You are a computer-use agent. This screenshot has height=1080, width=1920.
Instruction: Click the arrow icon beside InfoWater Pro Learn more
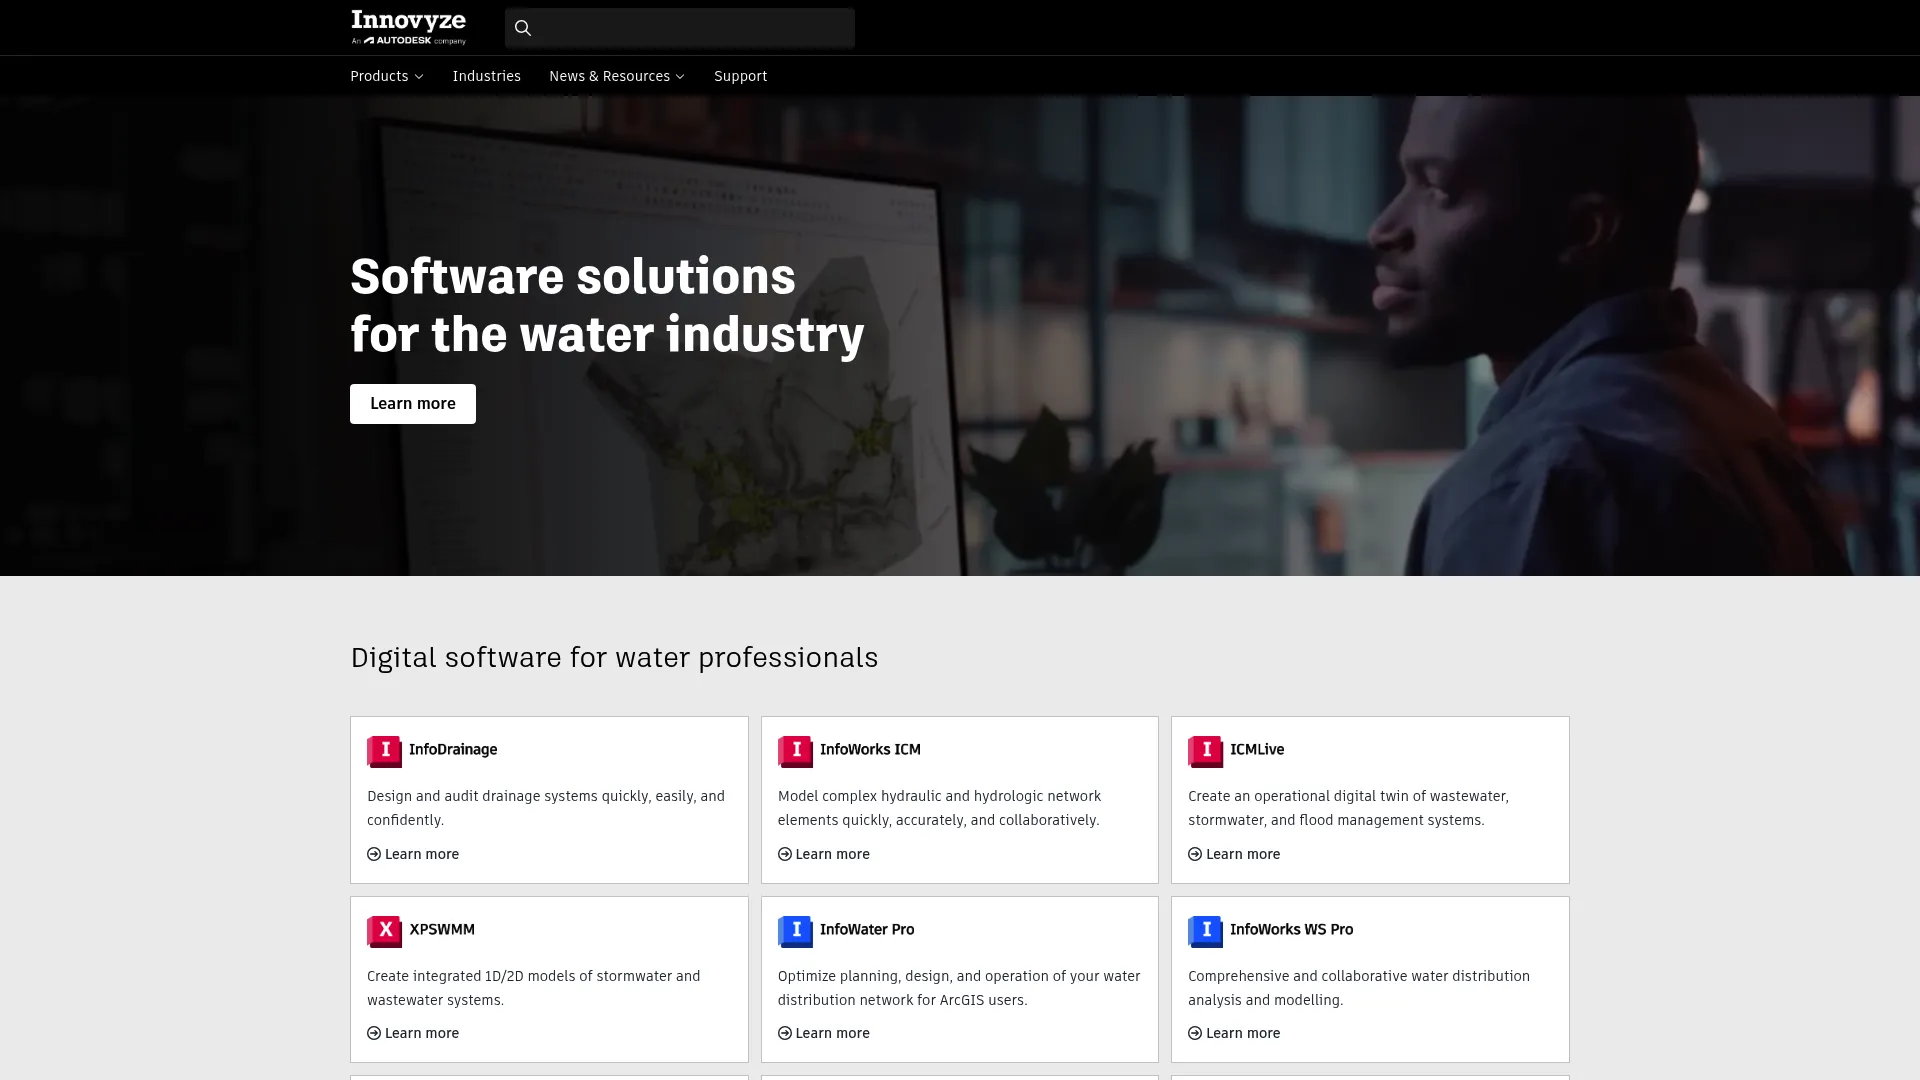pos(785,1033)
